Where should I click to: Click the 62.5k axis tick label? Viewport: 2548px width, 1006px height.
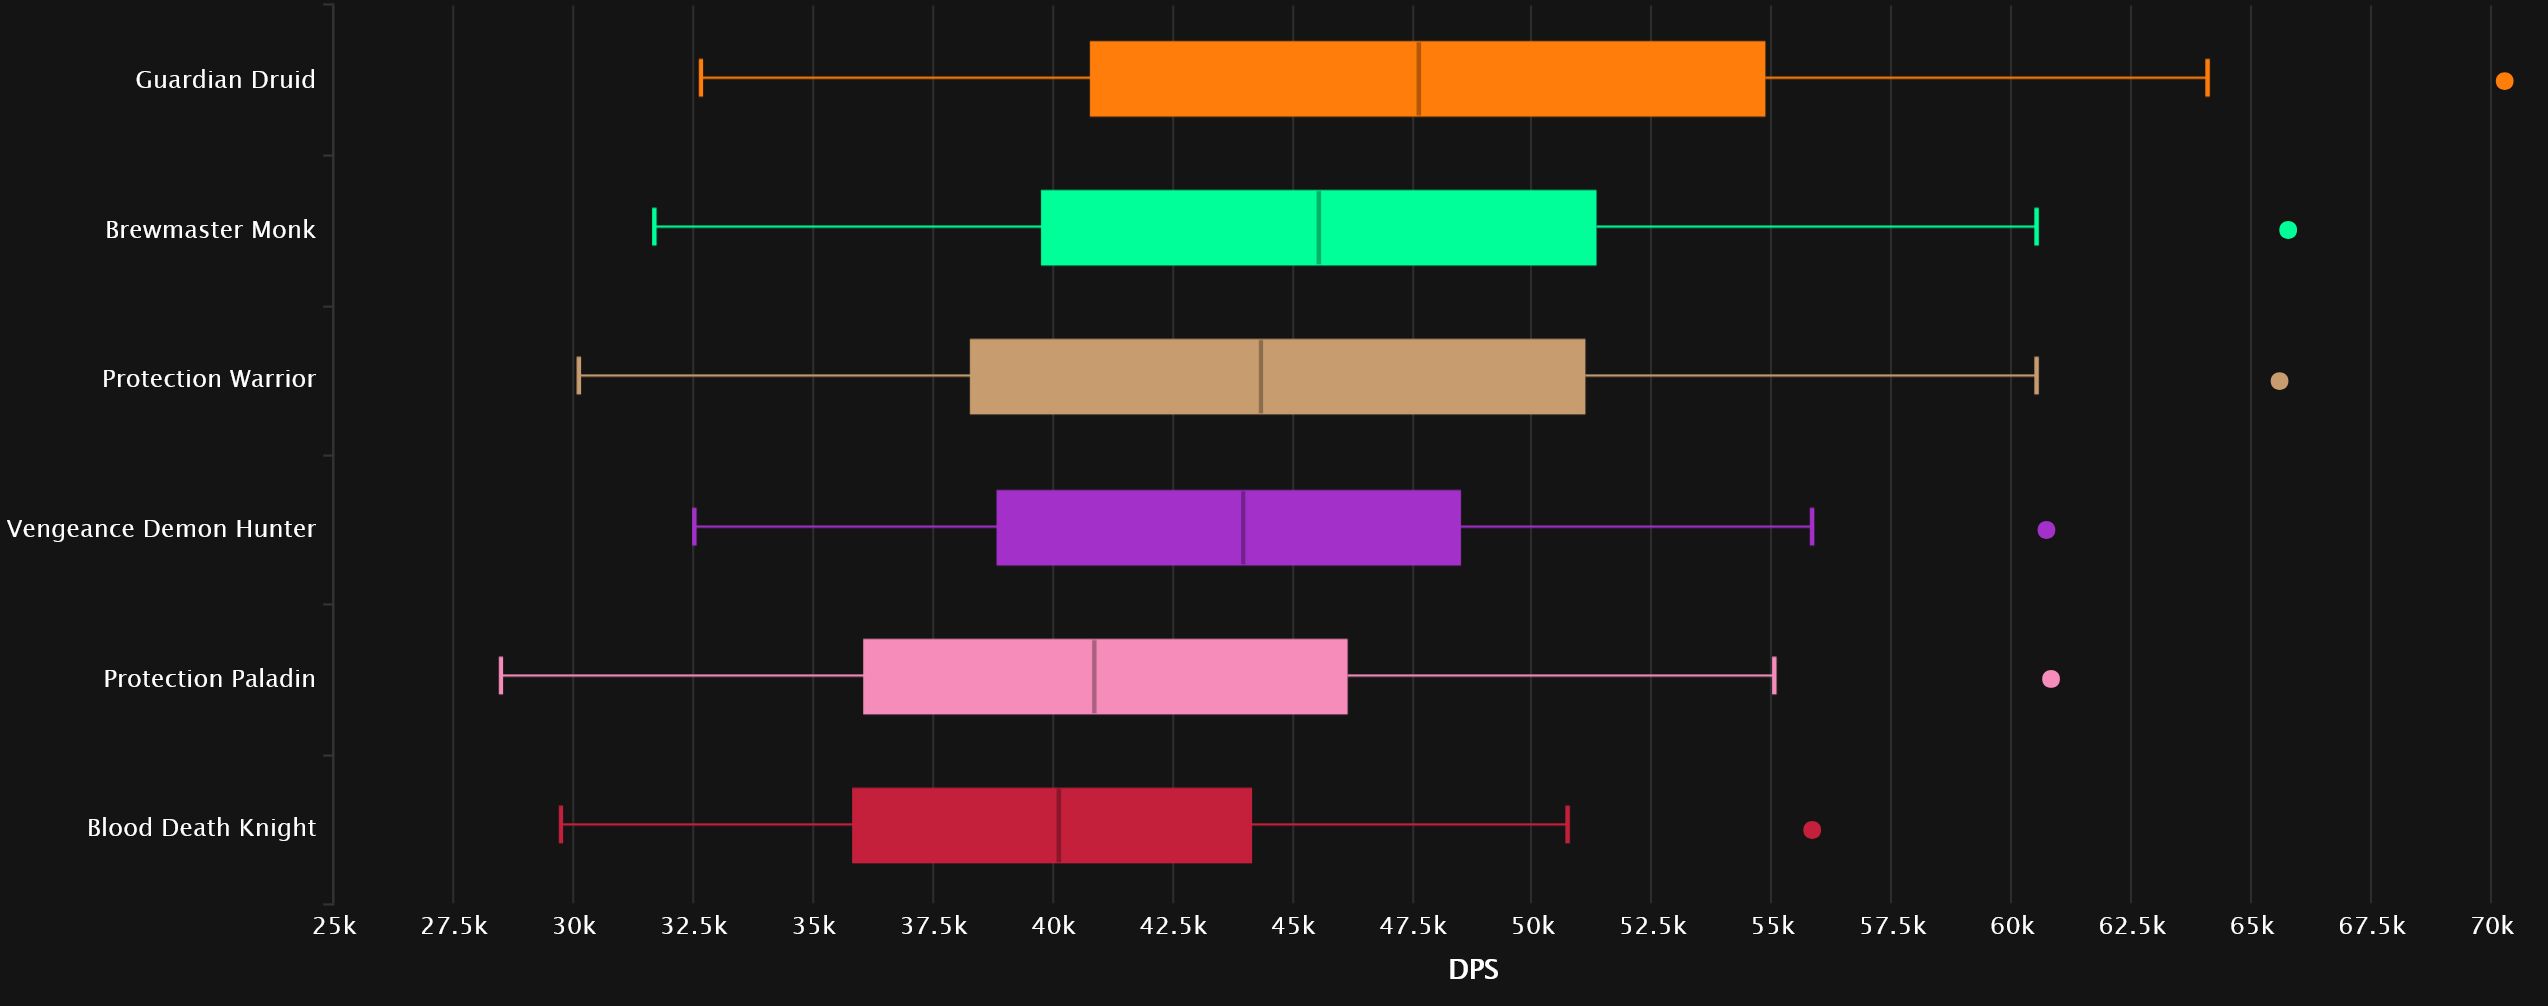point(2132,926)
